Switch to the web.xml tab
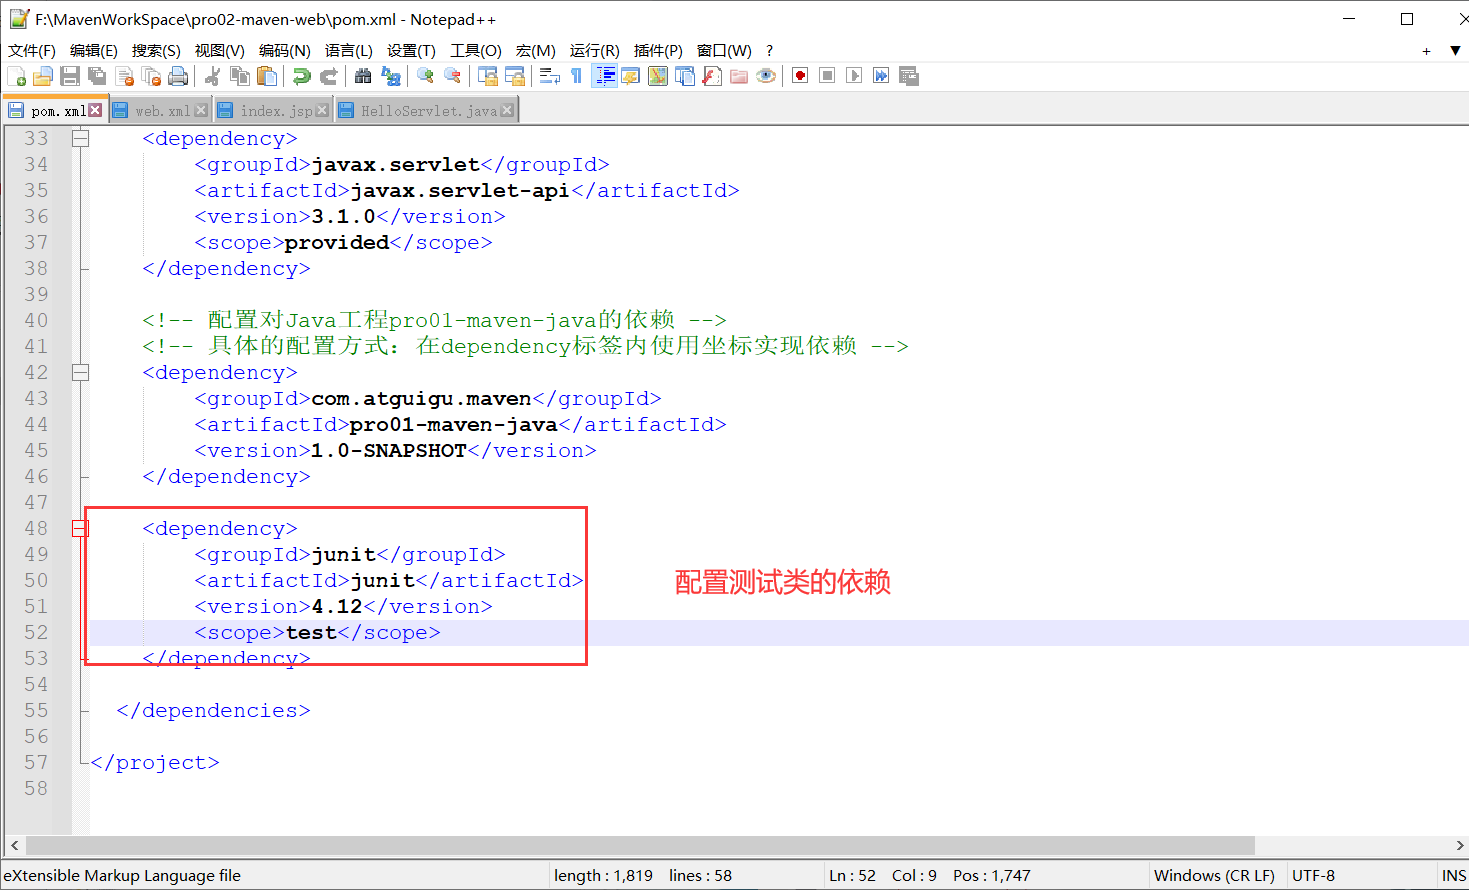This screenshot has width=1469, height=890. (162, 111)
